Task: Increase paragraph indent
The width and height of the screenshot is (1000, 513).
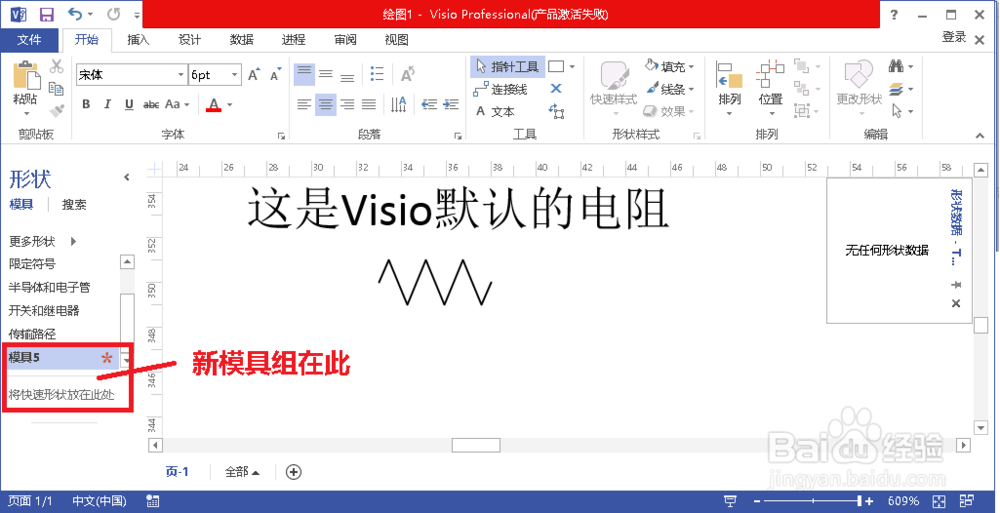Action: coord(451,103)
